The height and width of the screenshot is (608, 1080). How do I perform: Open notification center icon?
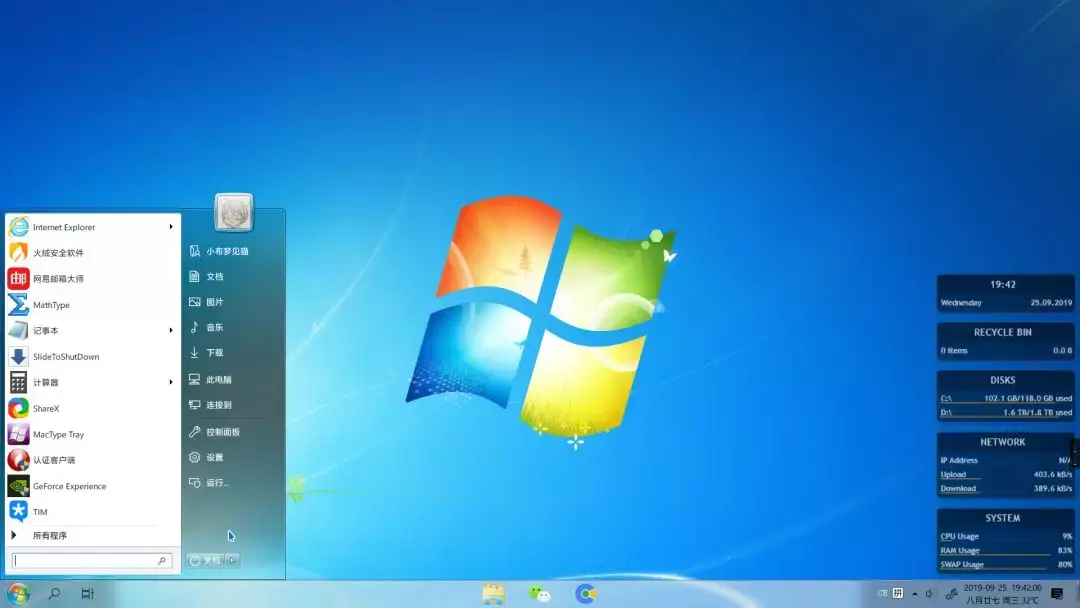click(x=1057, y=594)
